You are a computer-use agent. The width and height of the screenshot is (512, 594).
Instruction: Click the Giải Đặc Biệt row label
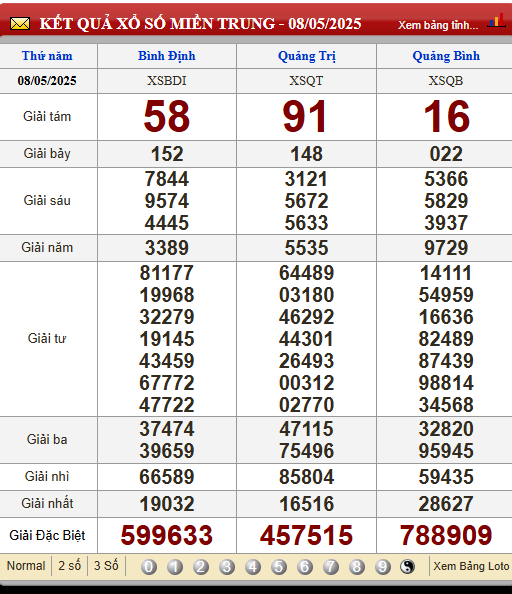[47, 535]
